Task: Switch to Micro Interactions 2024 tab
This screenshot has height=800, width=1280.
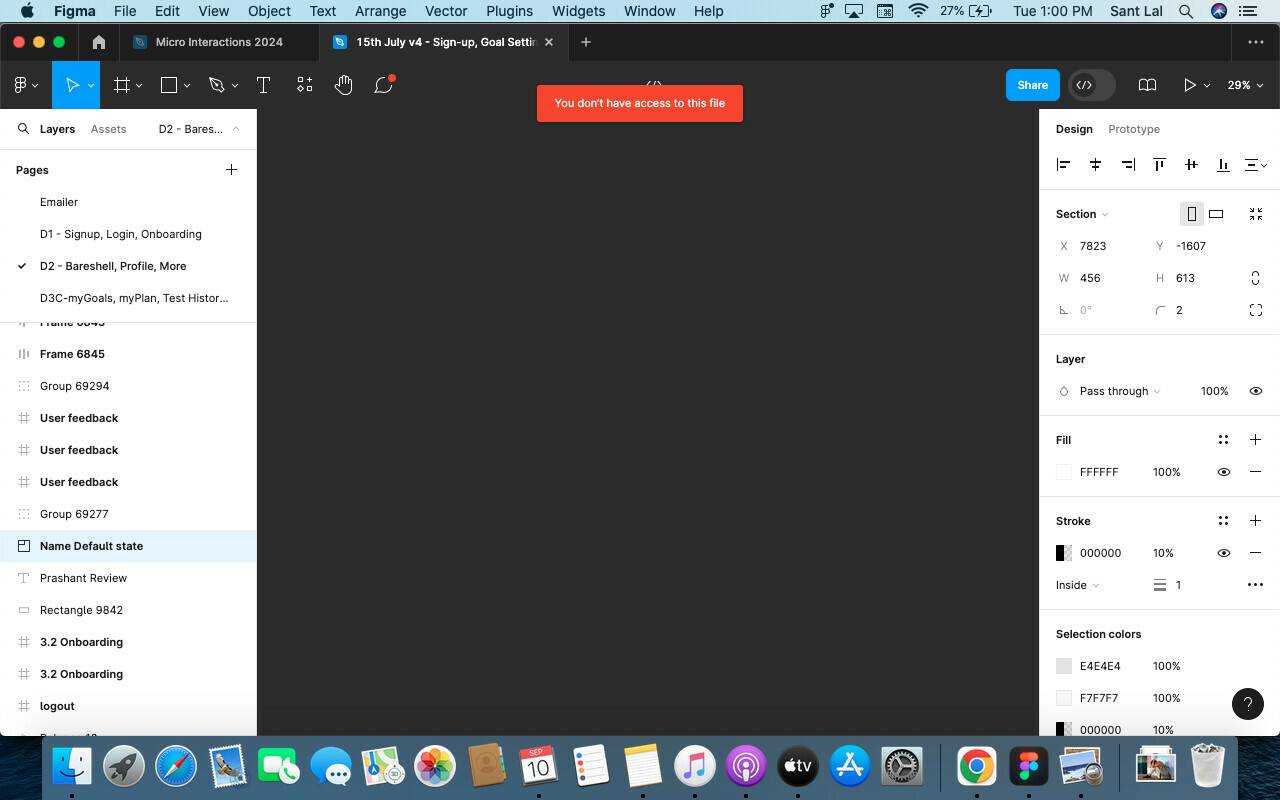Action: coord(219,42)
